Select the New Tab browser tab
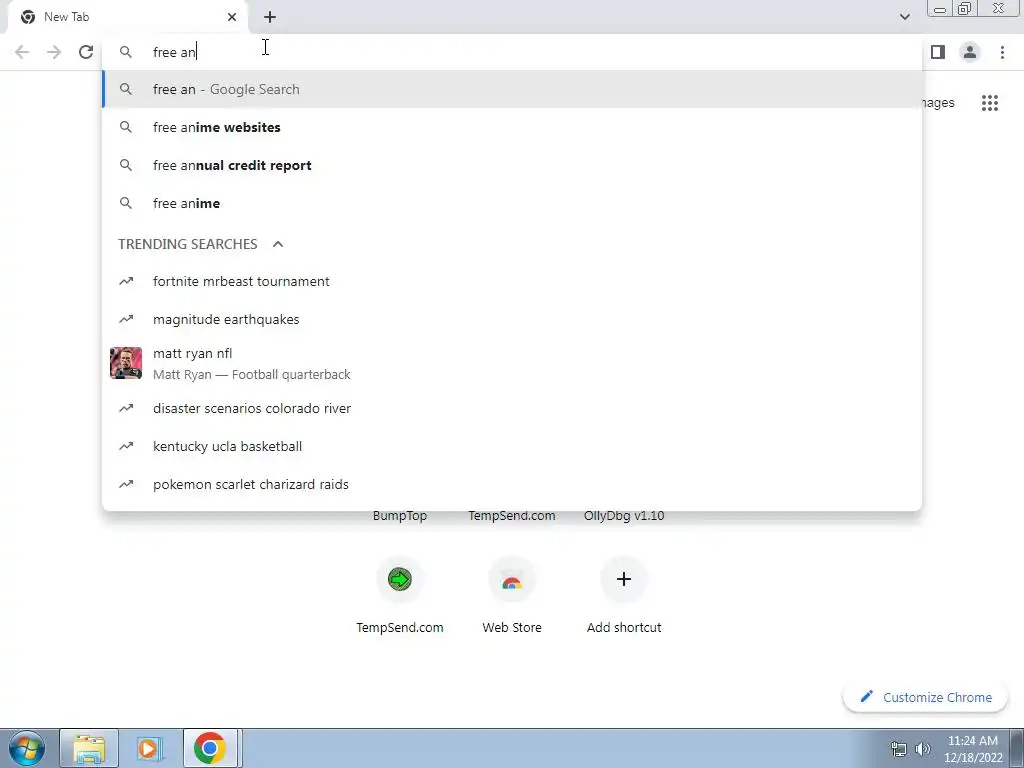The height and width of the screenshot is (768, 1024). pyautogui.click(x=128, y=17)
